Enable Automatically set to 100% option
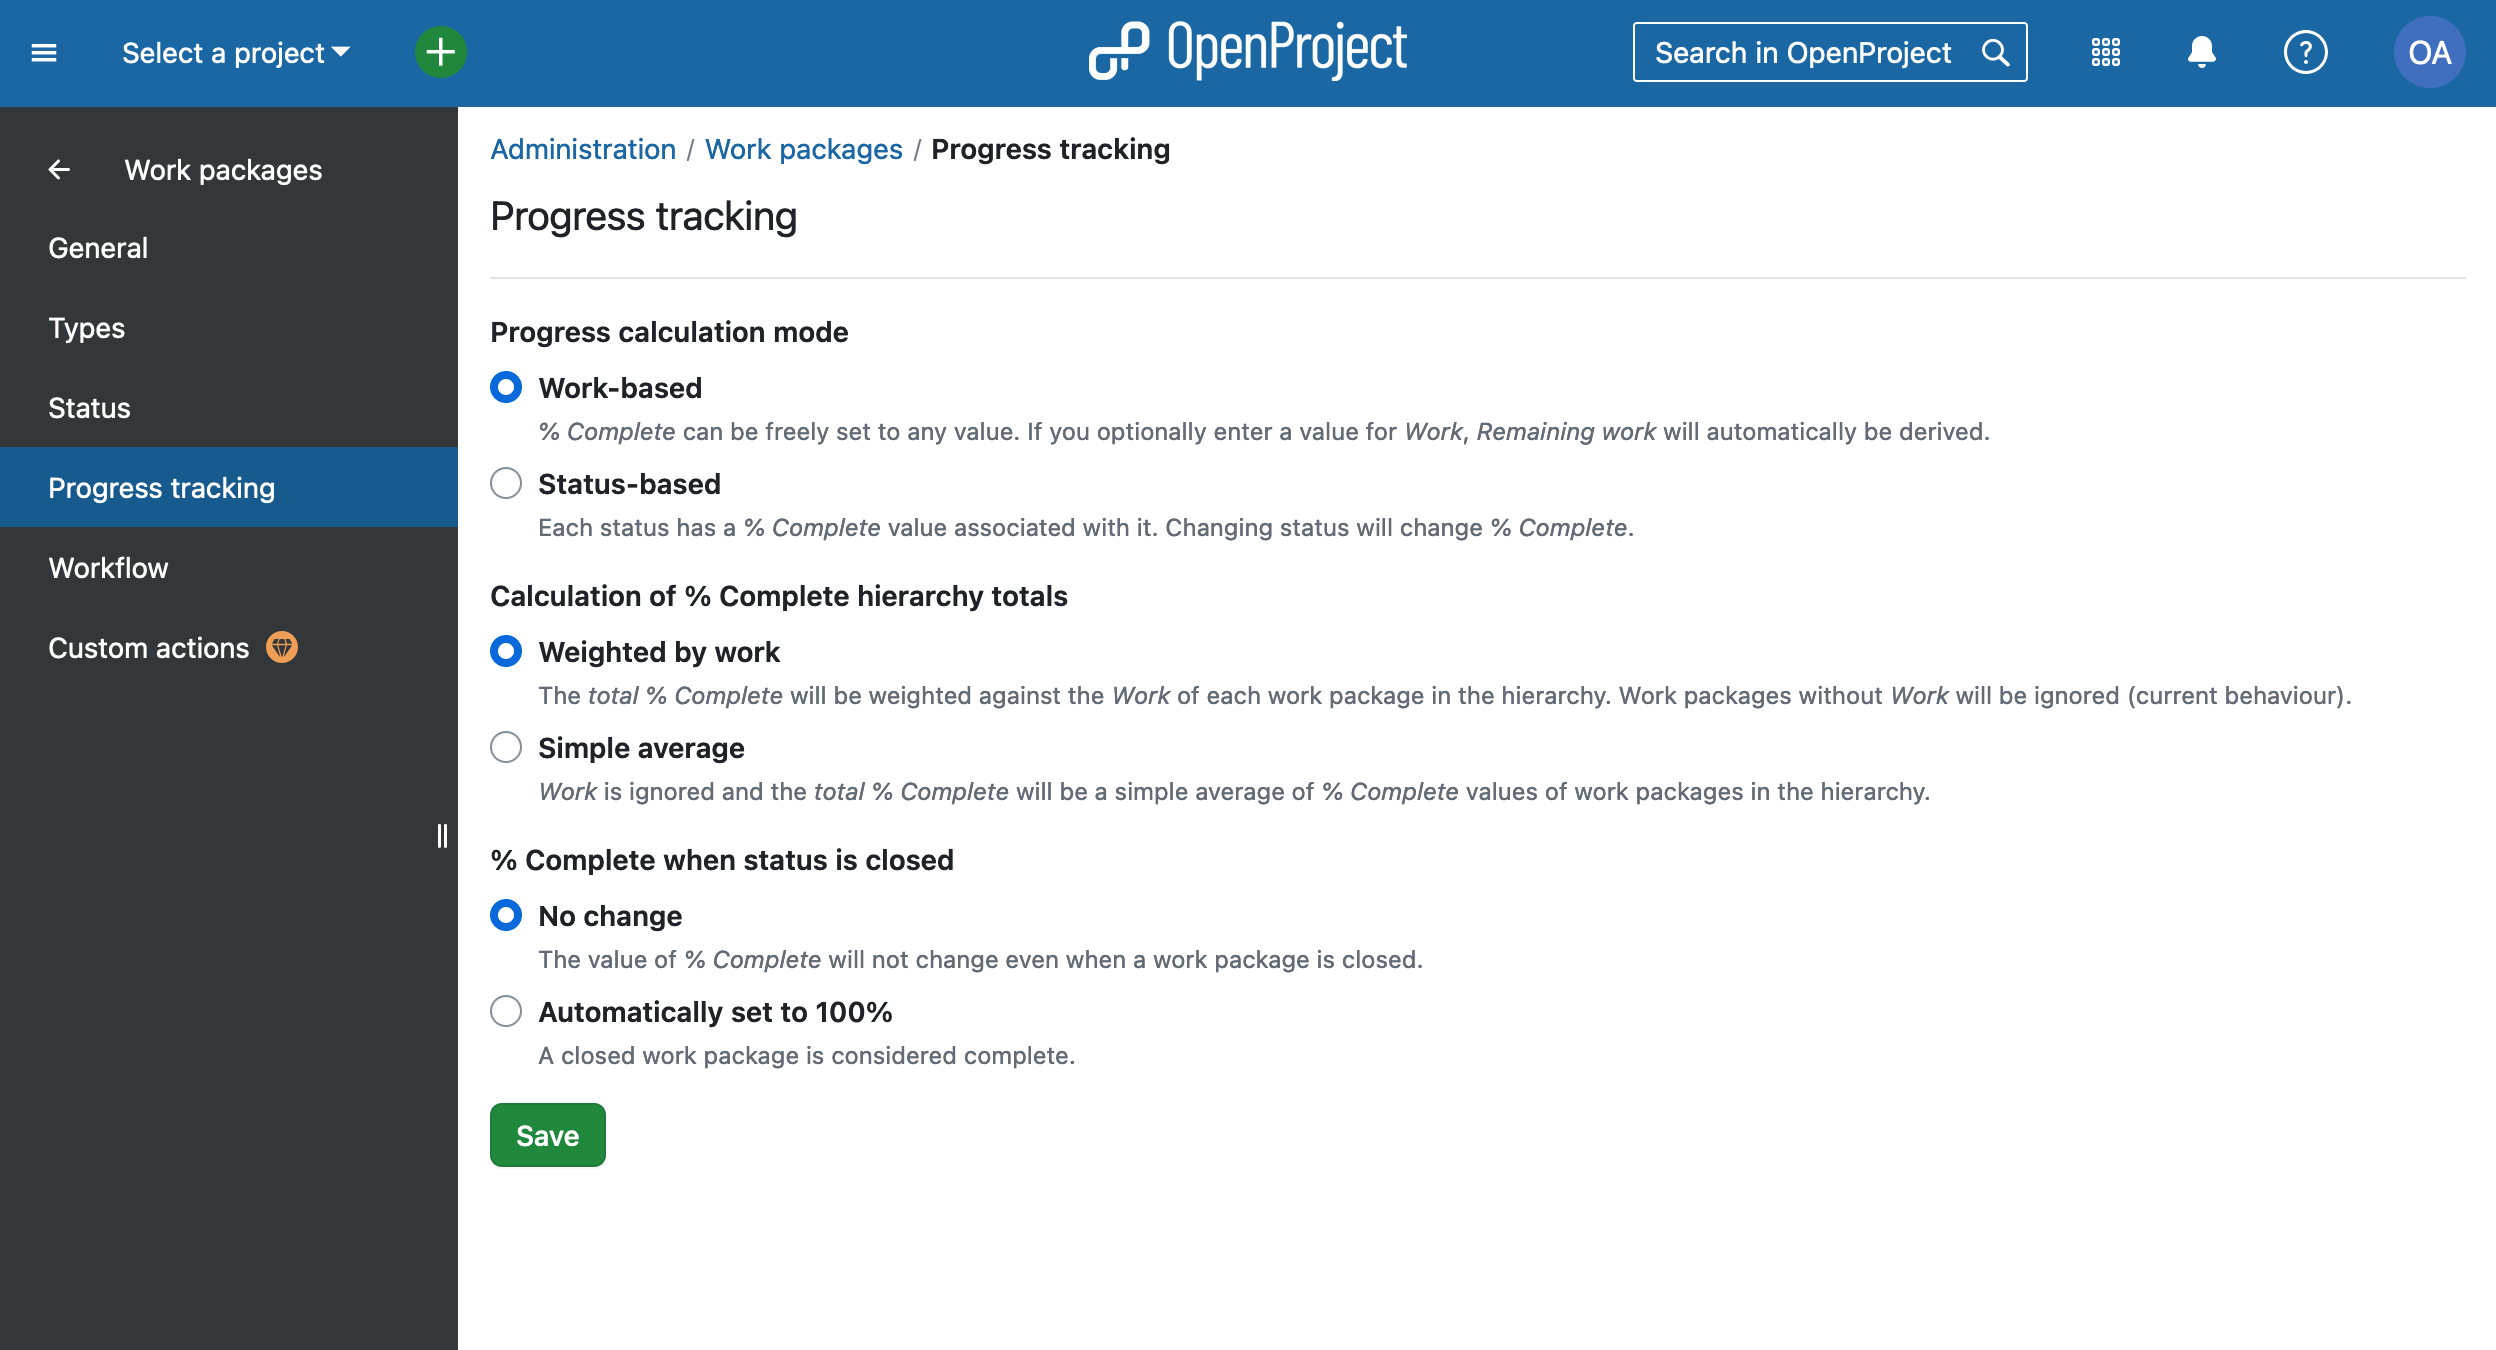Image resolution: width=2496 pixels, height=1350 pixels. pos(507,1011)
